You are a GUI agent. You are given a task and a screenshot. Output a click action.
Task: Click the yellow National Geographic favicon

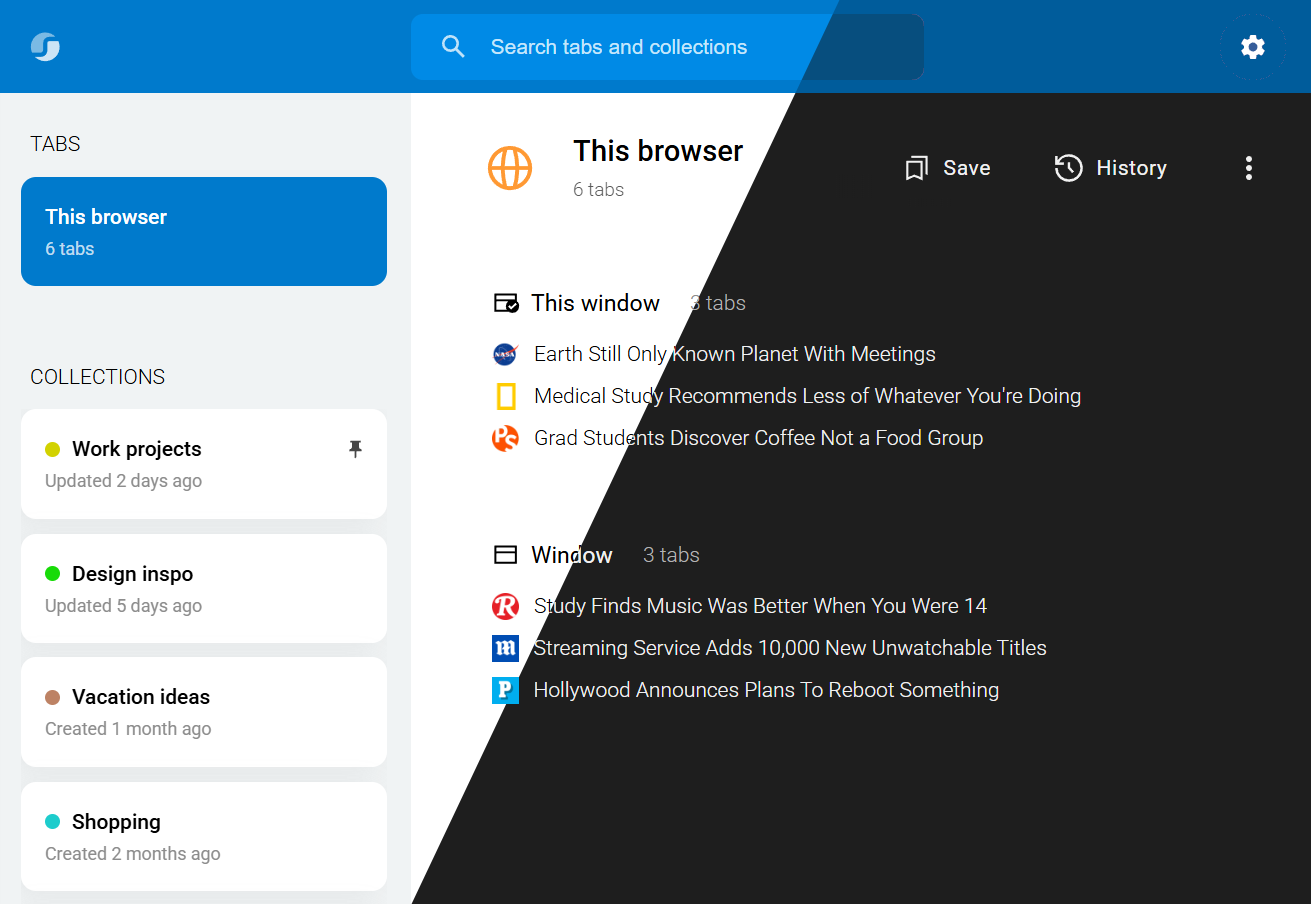coord(506,396)
